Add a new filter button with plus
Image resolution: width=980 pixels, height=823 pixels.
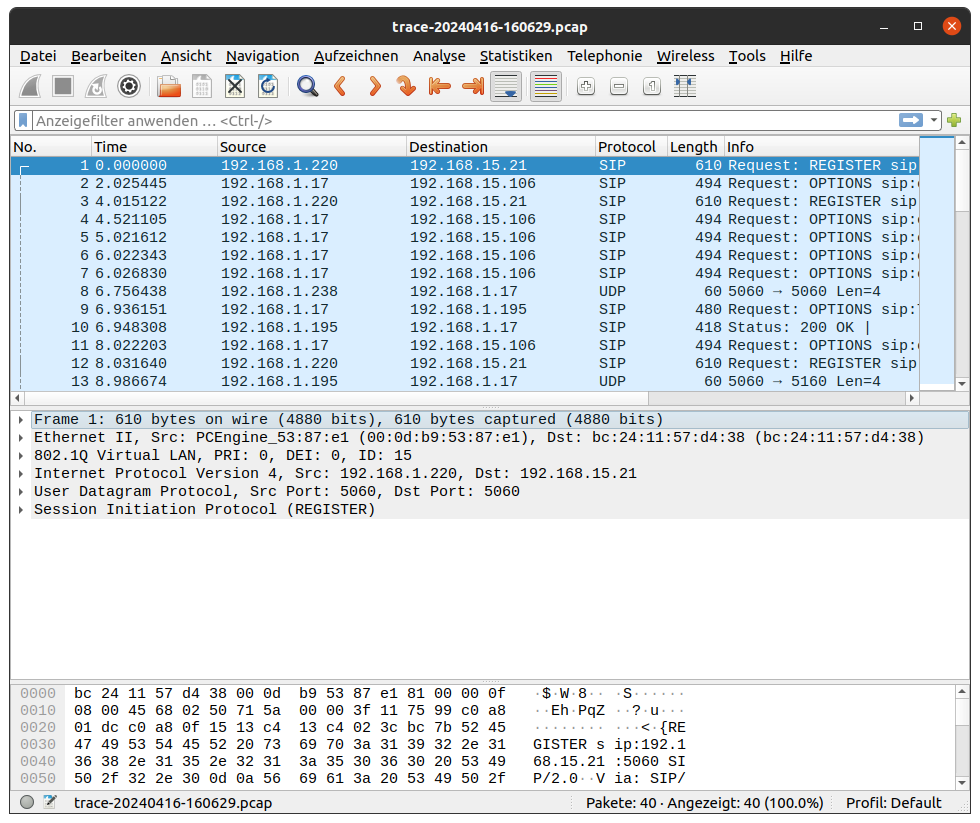pyautogui.click(x=954, y=120)
